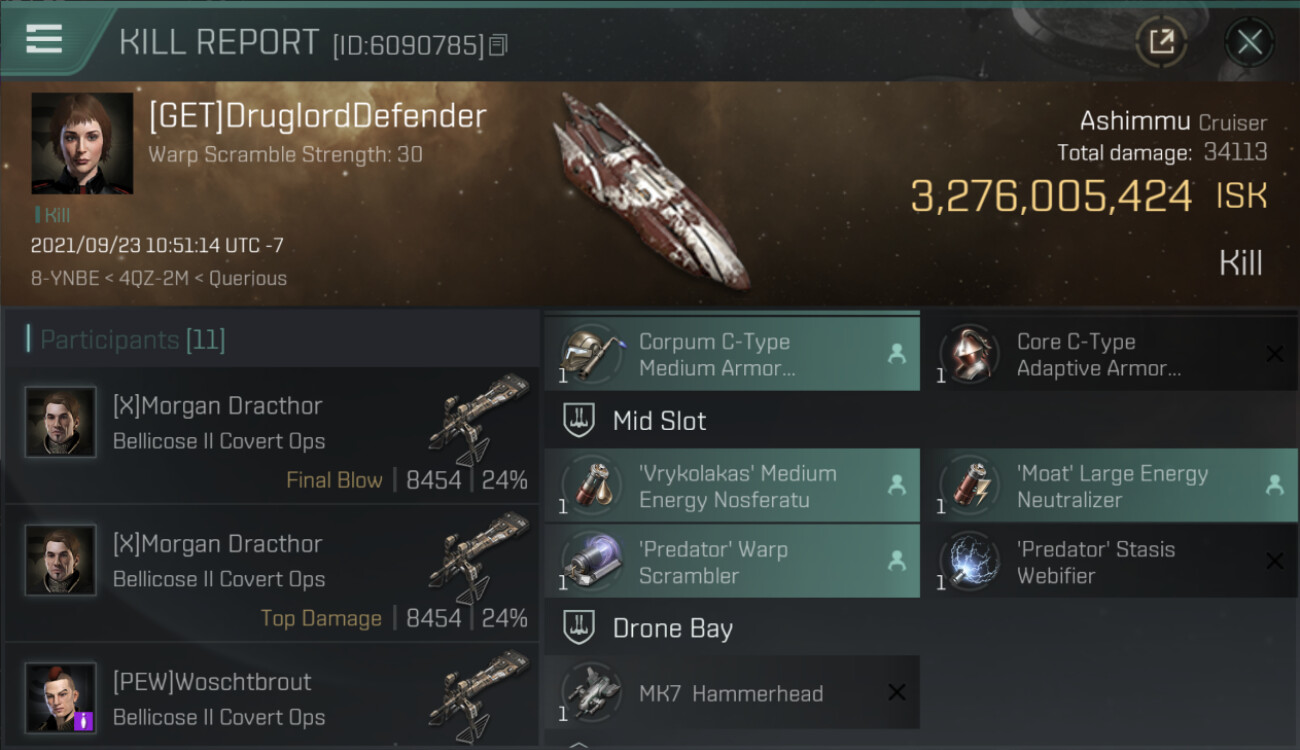
Task: Click the 'Moat' Large Energy Neutralizer item
Action: click(1110, 486)
